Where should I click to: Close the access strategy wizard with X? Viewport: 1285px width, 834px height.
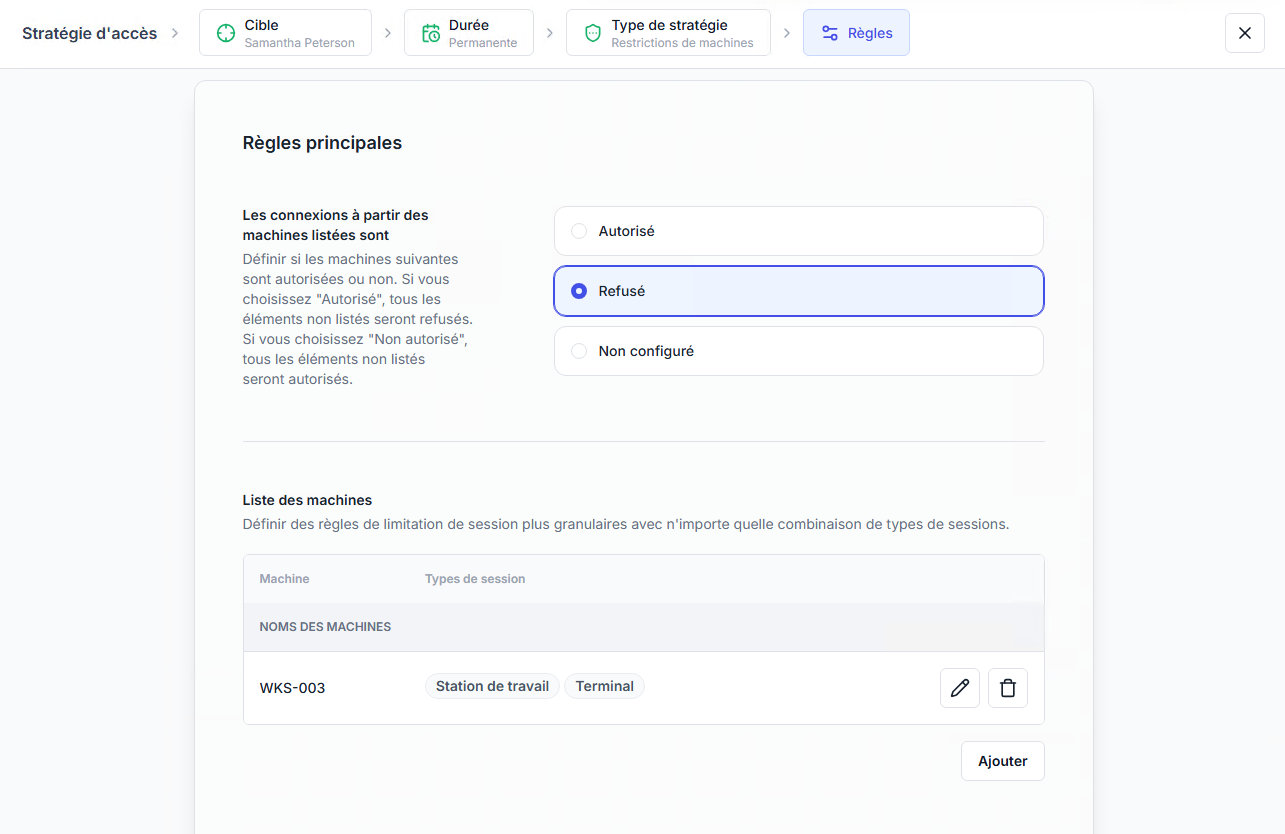[1244, 33]
